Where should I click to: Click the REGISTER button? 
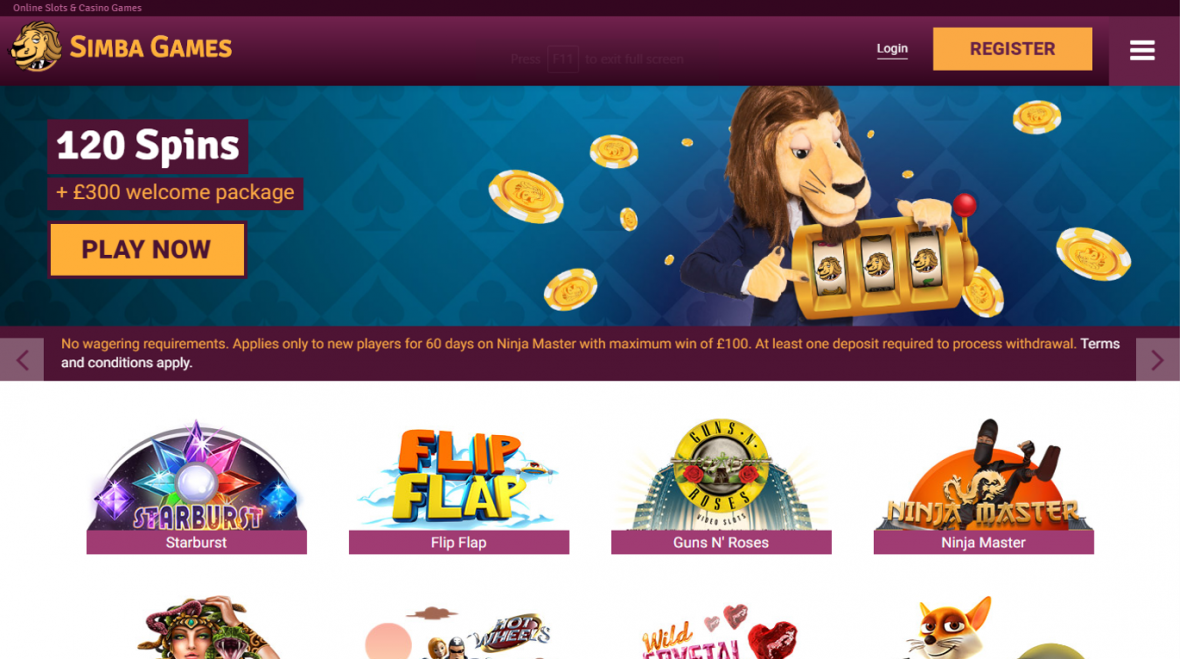[1012, 49]
